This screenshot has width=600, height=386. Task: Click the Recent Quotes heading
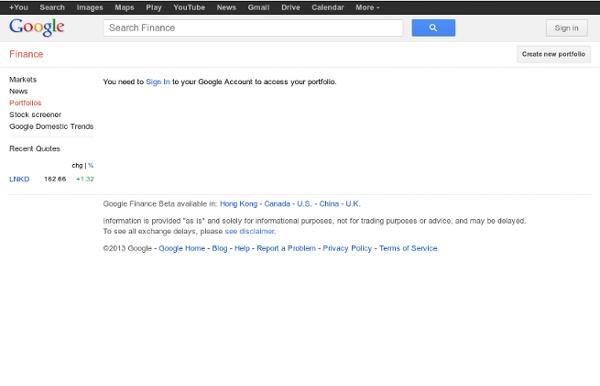(35, 148)
